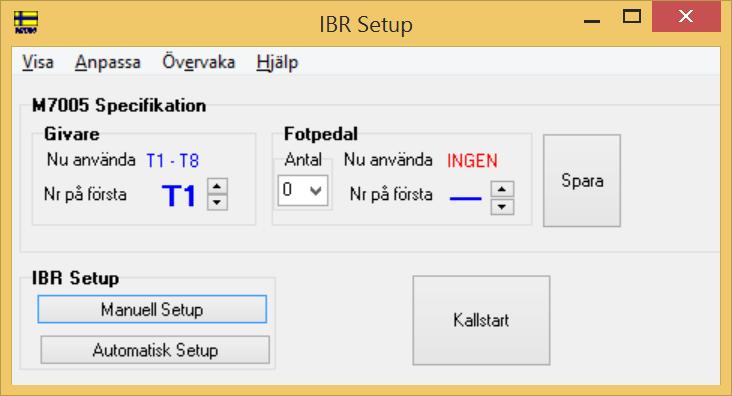Image resolution: width=732 pixels, height=396 pixels.
Task: Open the Hjälp menu
Action: point(277,62)
